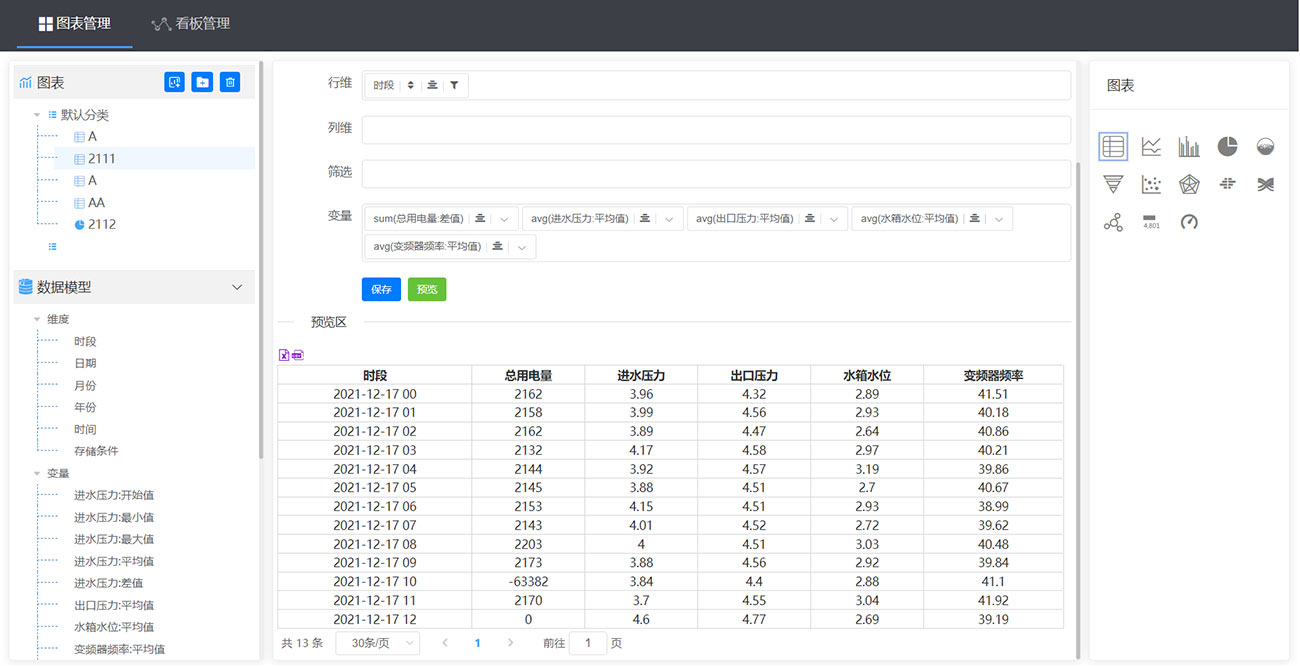Click the delete chart trash icon
The height and width of the screenshot is (666, 1300).
(230, 83)
